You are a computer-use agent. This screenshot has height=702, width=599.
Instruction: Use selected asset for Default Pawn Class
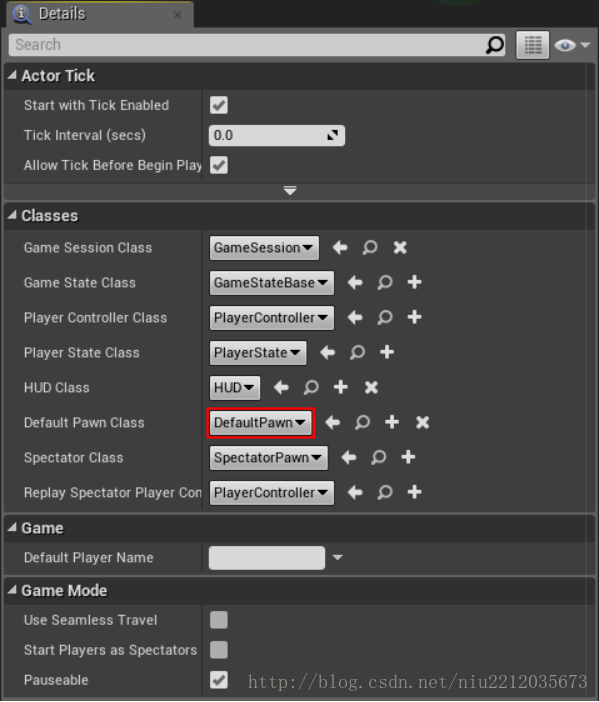pos(333,422)
